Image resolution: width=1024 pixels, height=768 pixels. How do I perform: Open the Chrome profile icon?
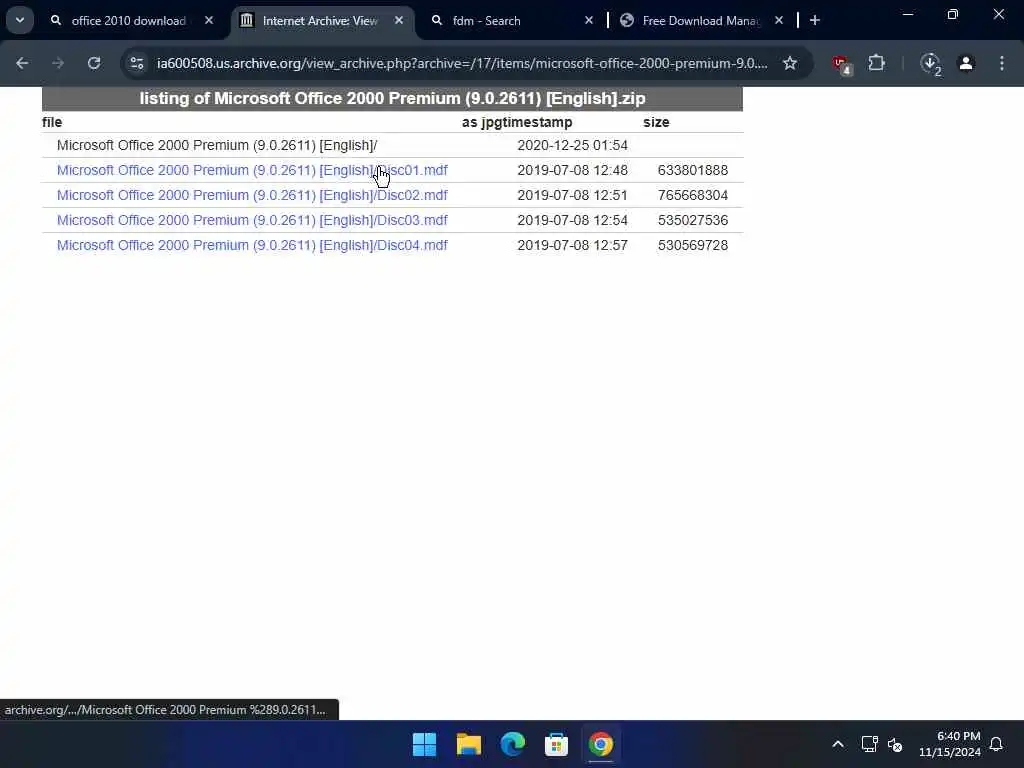point(966,63)
